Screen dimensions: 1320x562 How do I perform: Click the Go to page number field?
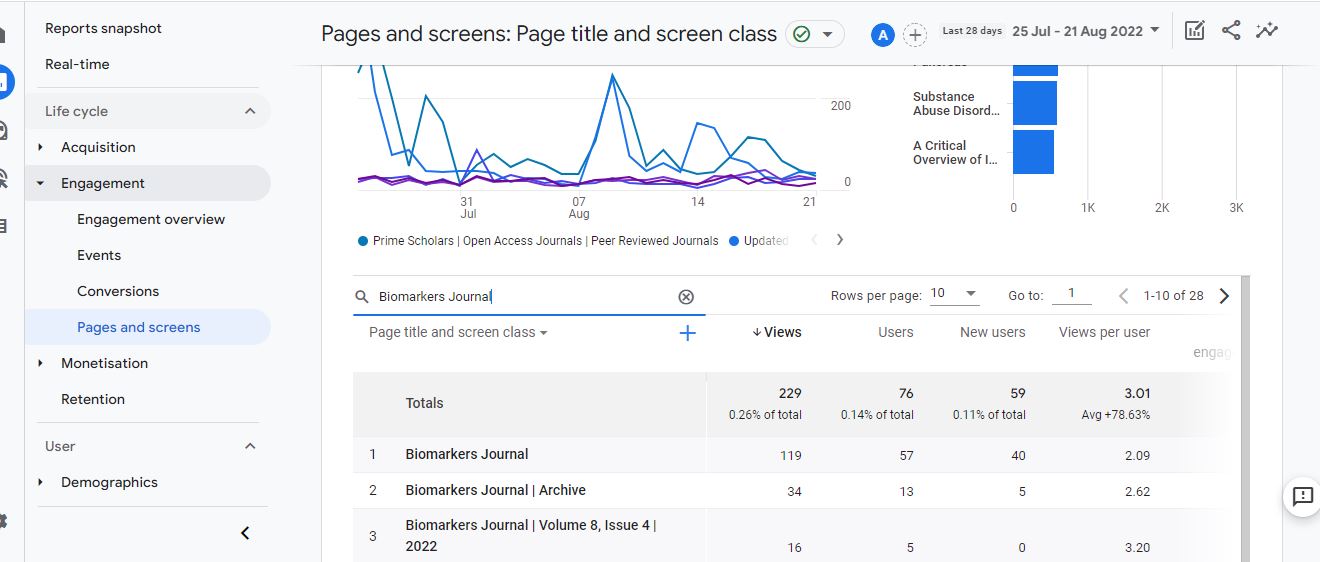(1072, 294)
